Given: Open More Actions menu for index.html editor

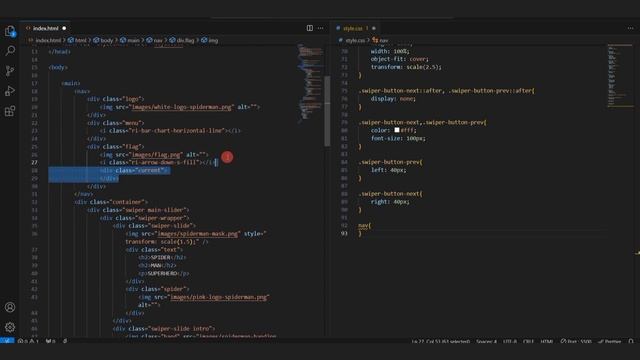Looking at the screenshot, I should click(x=320, y=28).
